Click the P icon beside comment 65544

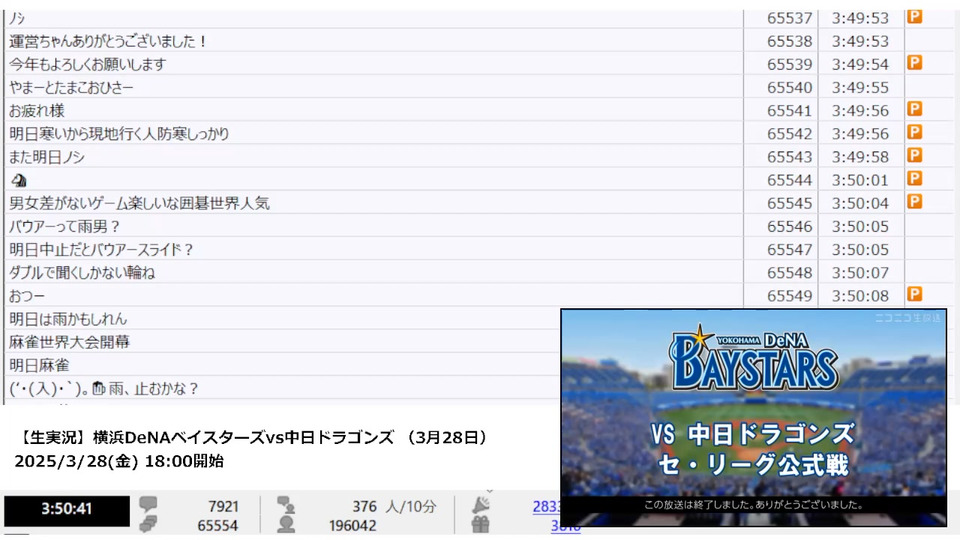point(915,179)
